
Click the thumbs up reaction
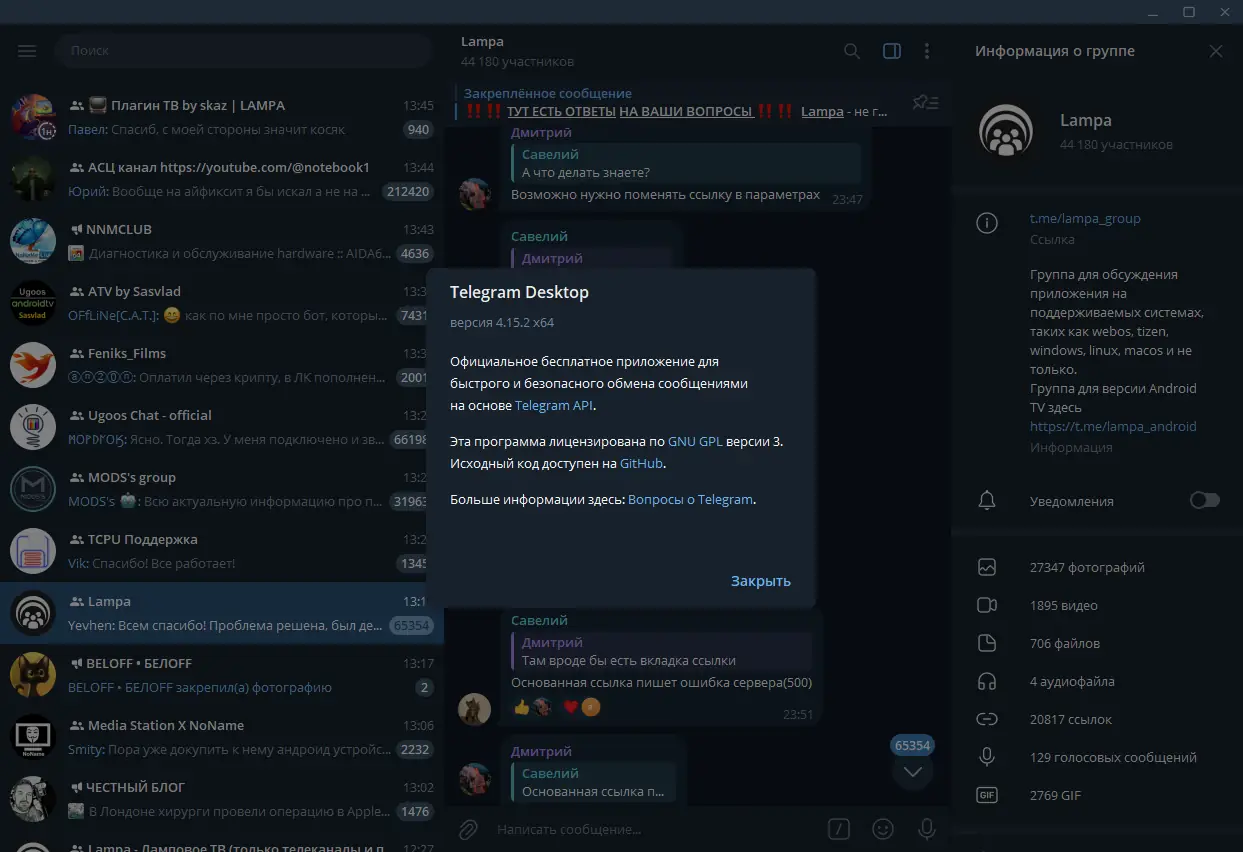[521, 707]
